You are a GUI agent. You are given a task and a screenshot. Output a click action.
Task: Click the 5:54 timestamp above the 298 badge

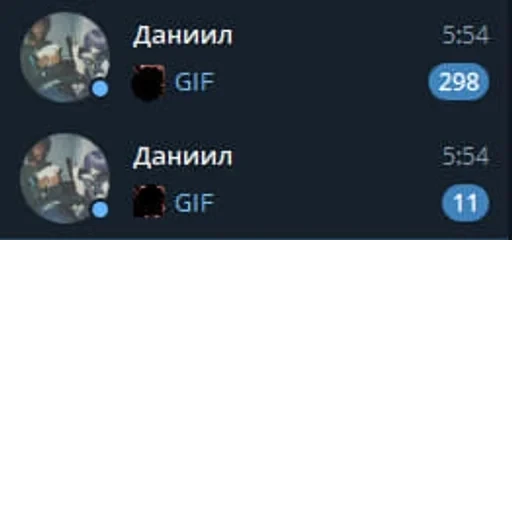465,35
